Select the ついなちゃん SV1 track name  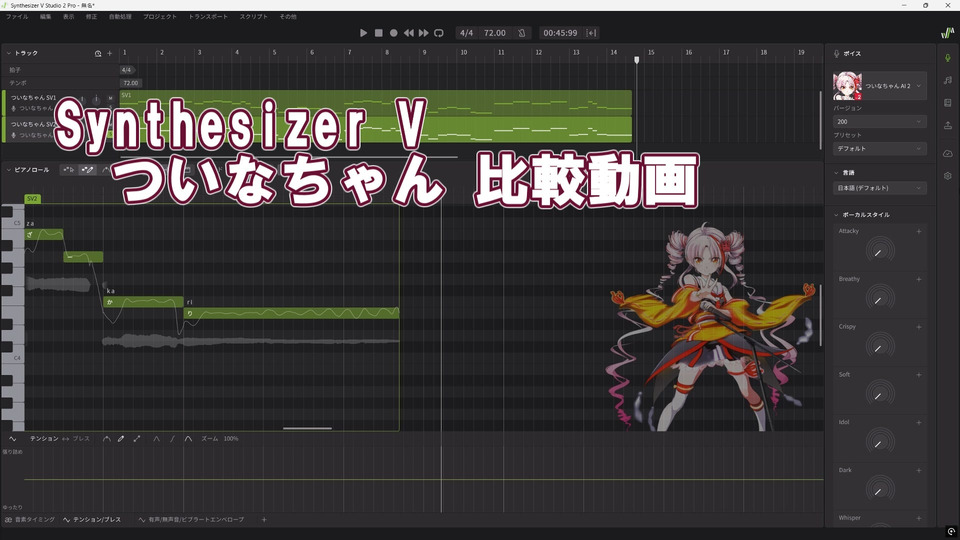(33, 97)
